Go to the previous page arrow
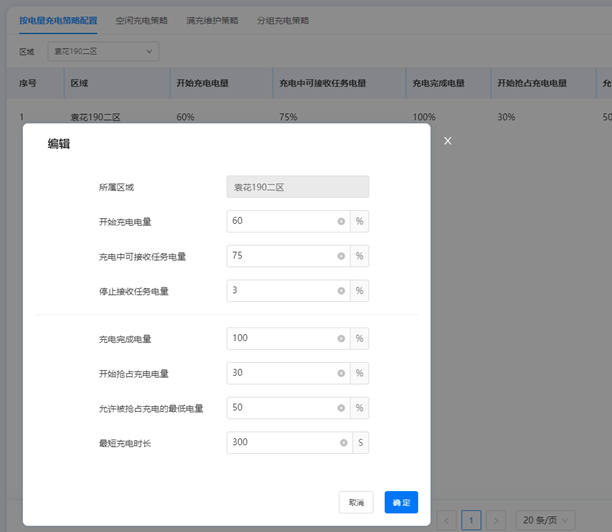Image resolution: width=612 pixels, height=532 pixels. pyautogui.click(x=446, y=520)
